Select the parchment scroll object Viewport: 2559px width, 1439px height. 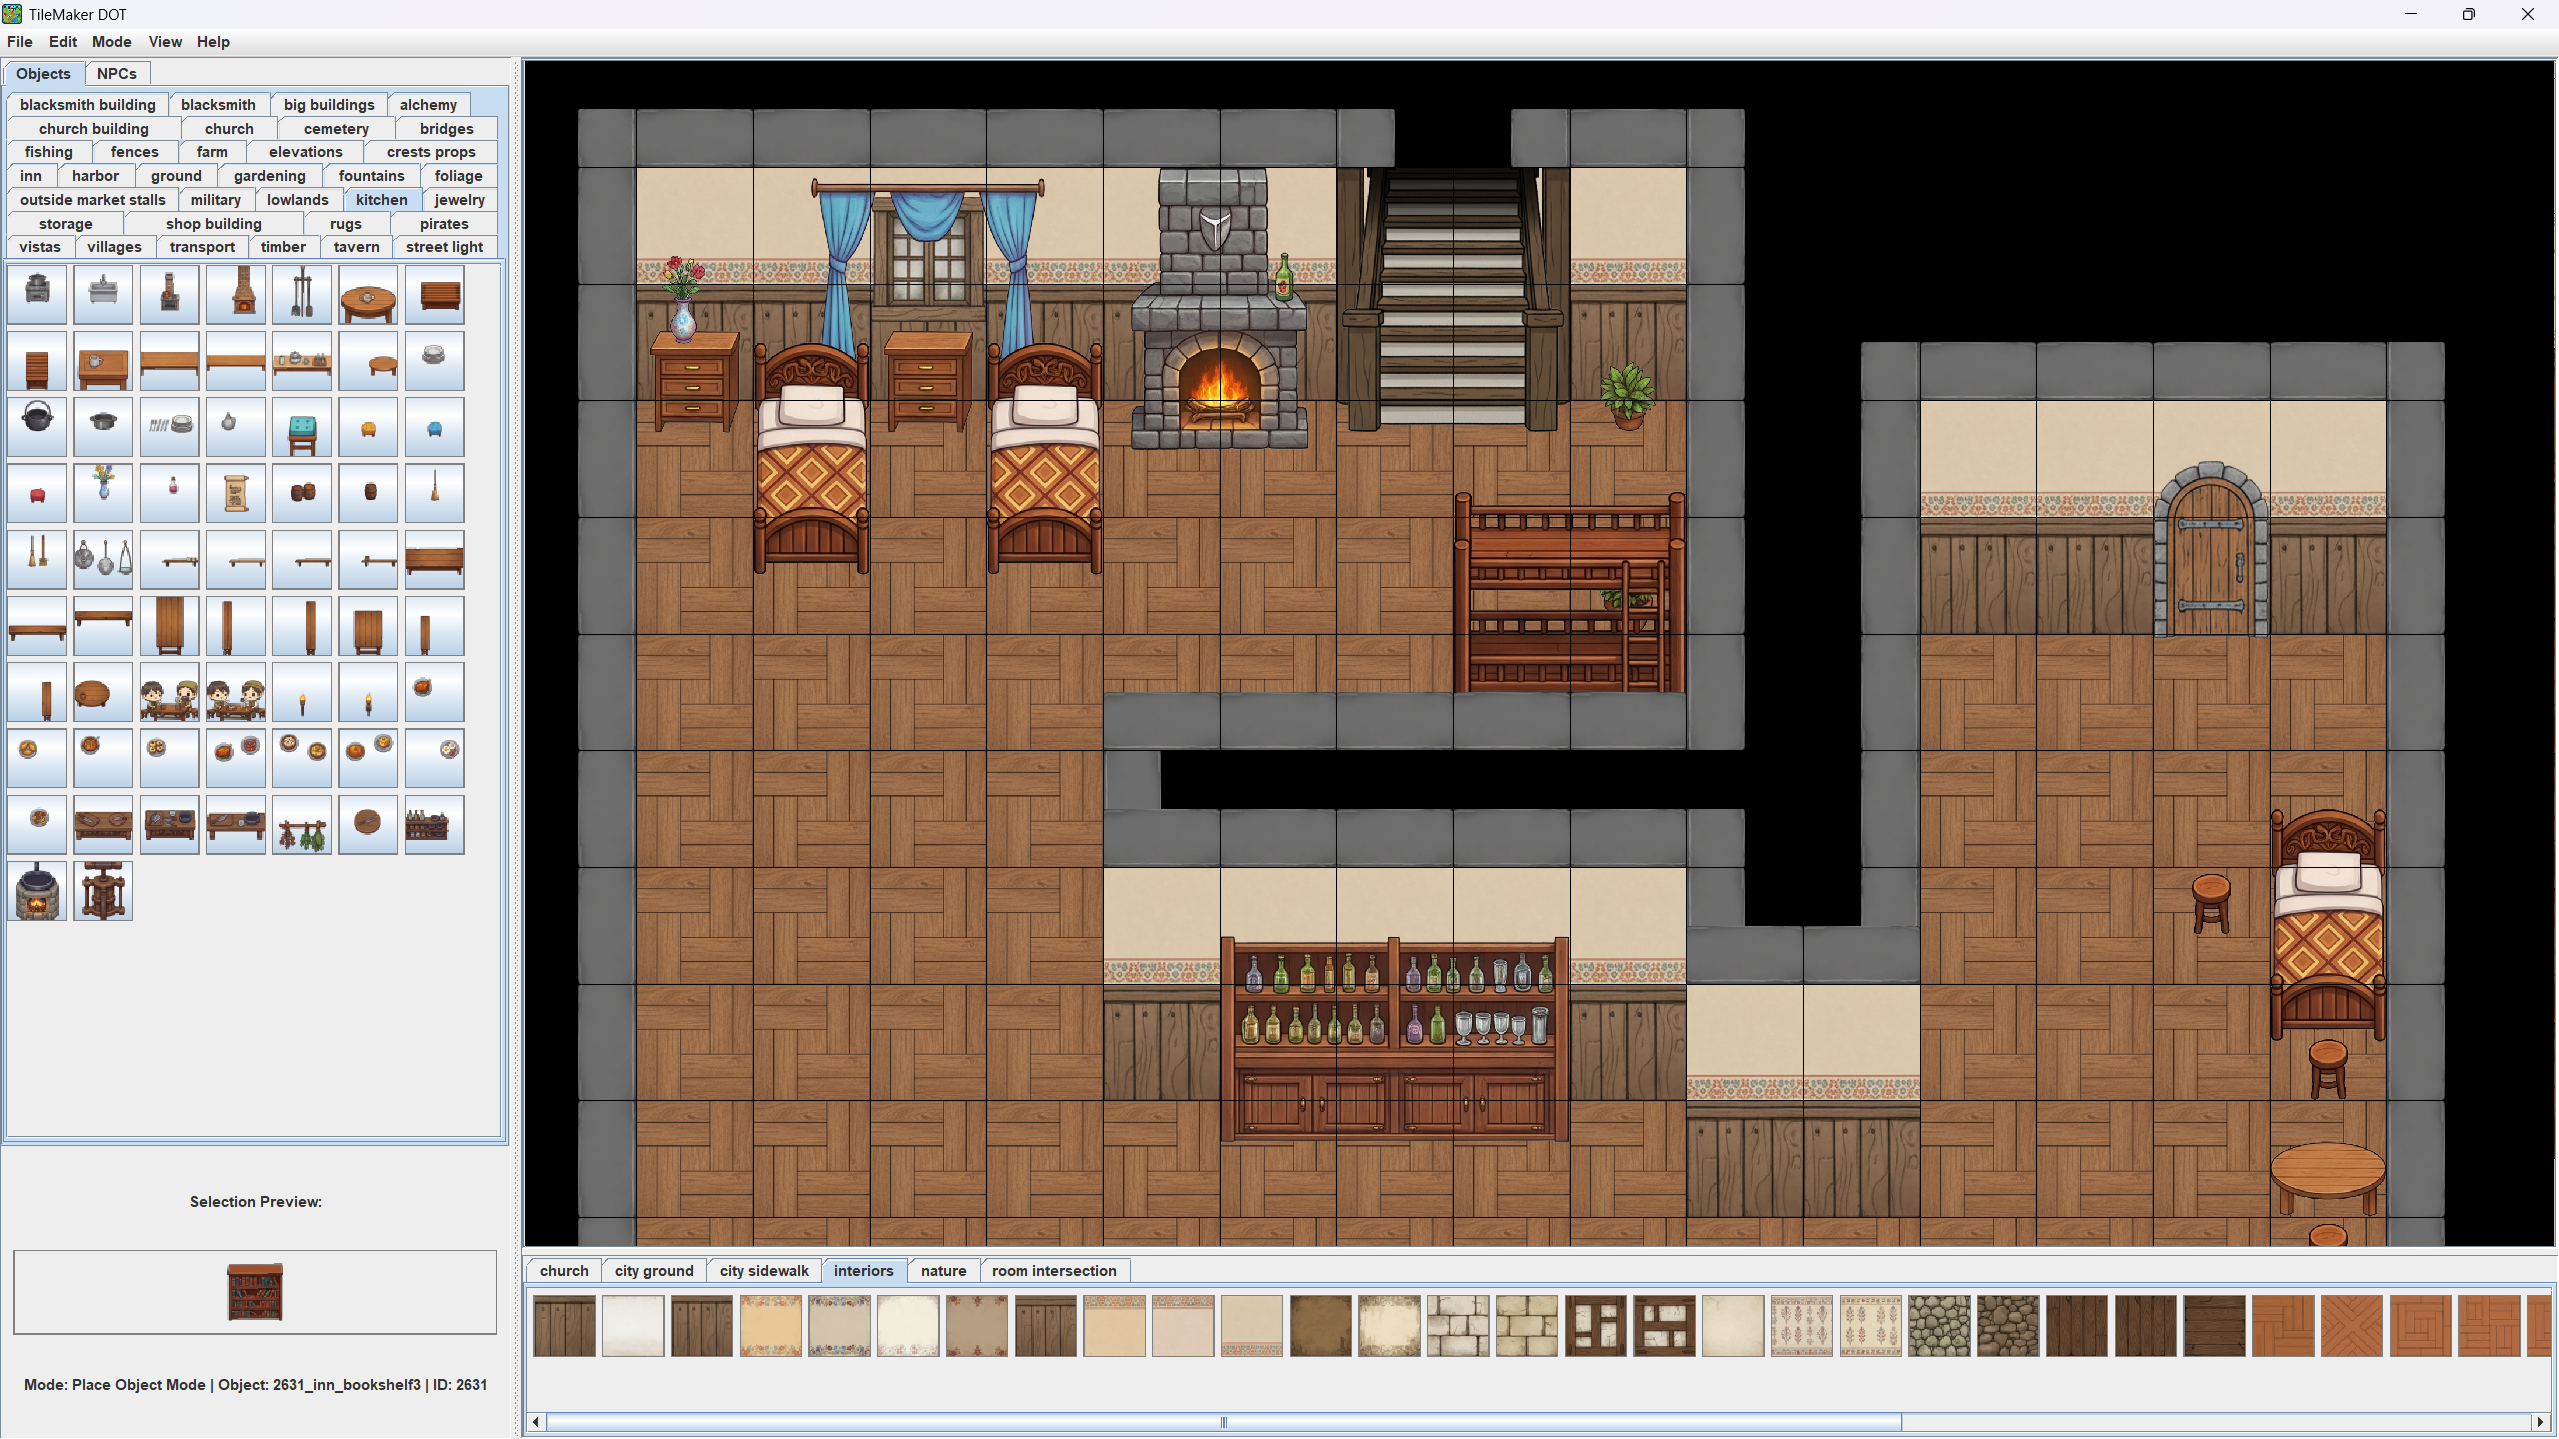pos(236,493)
